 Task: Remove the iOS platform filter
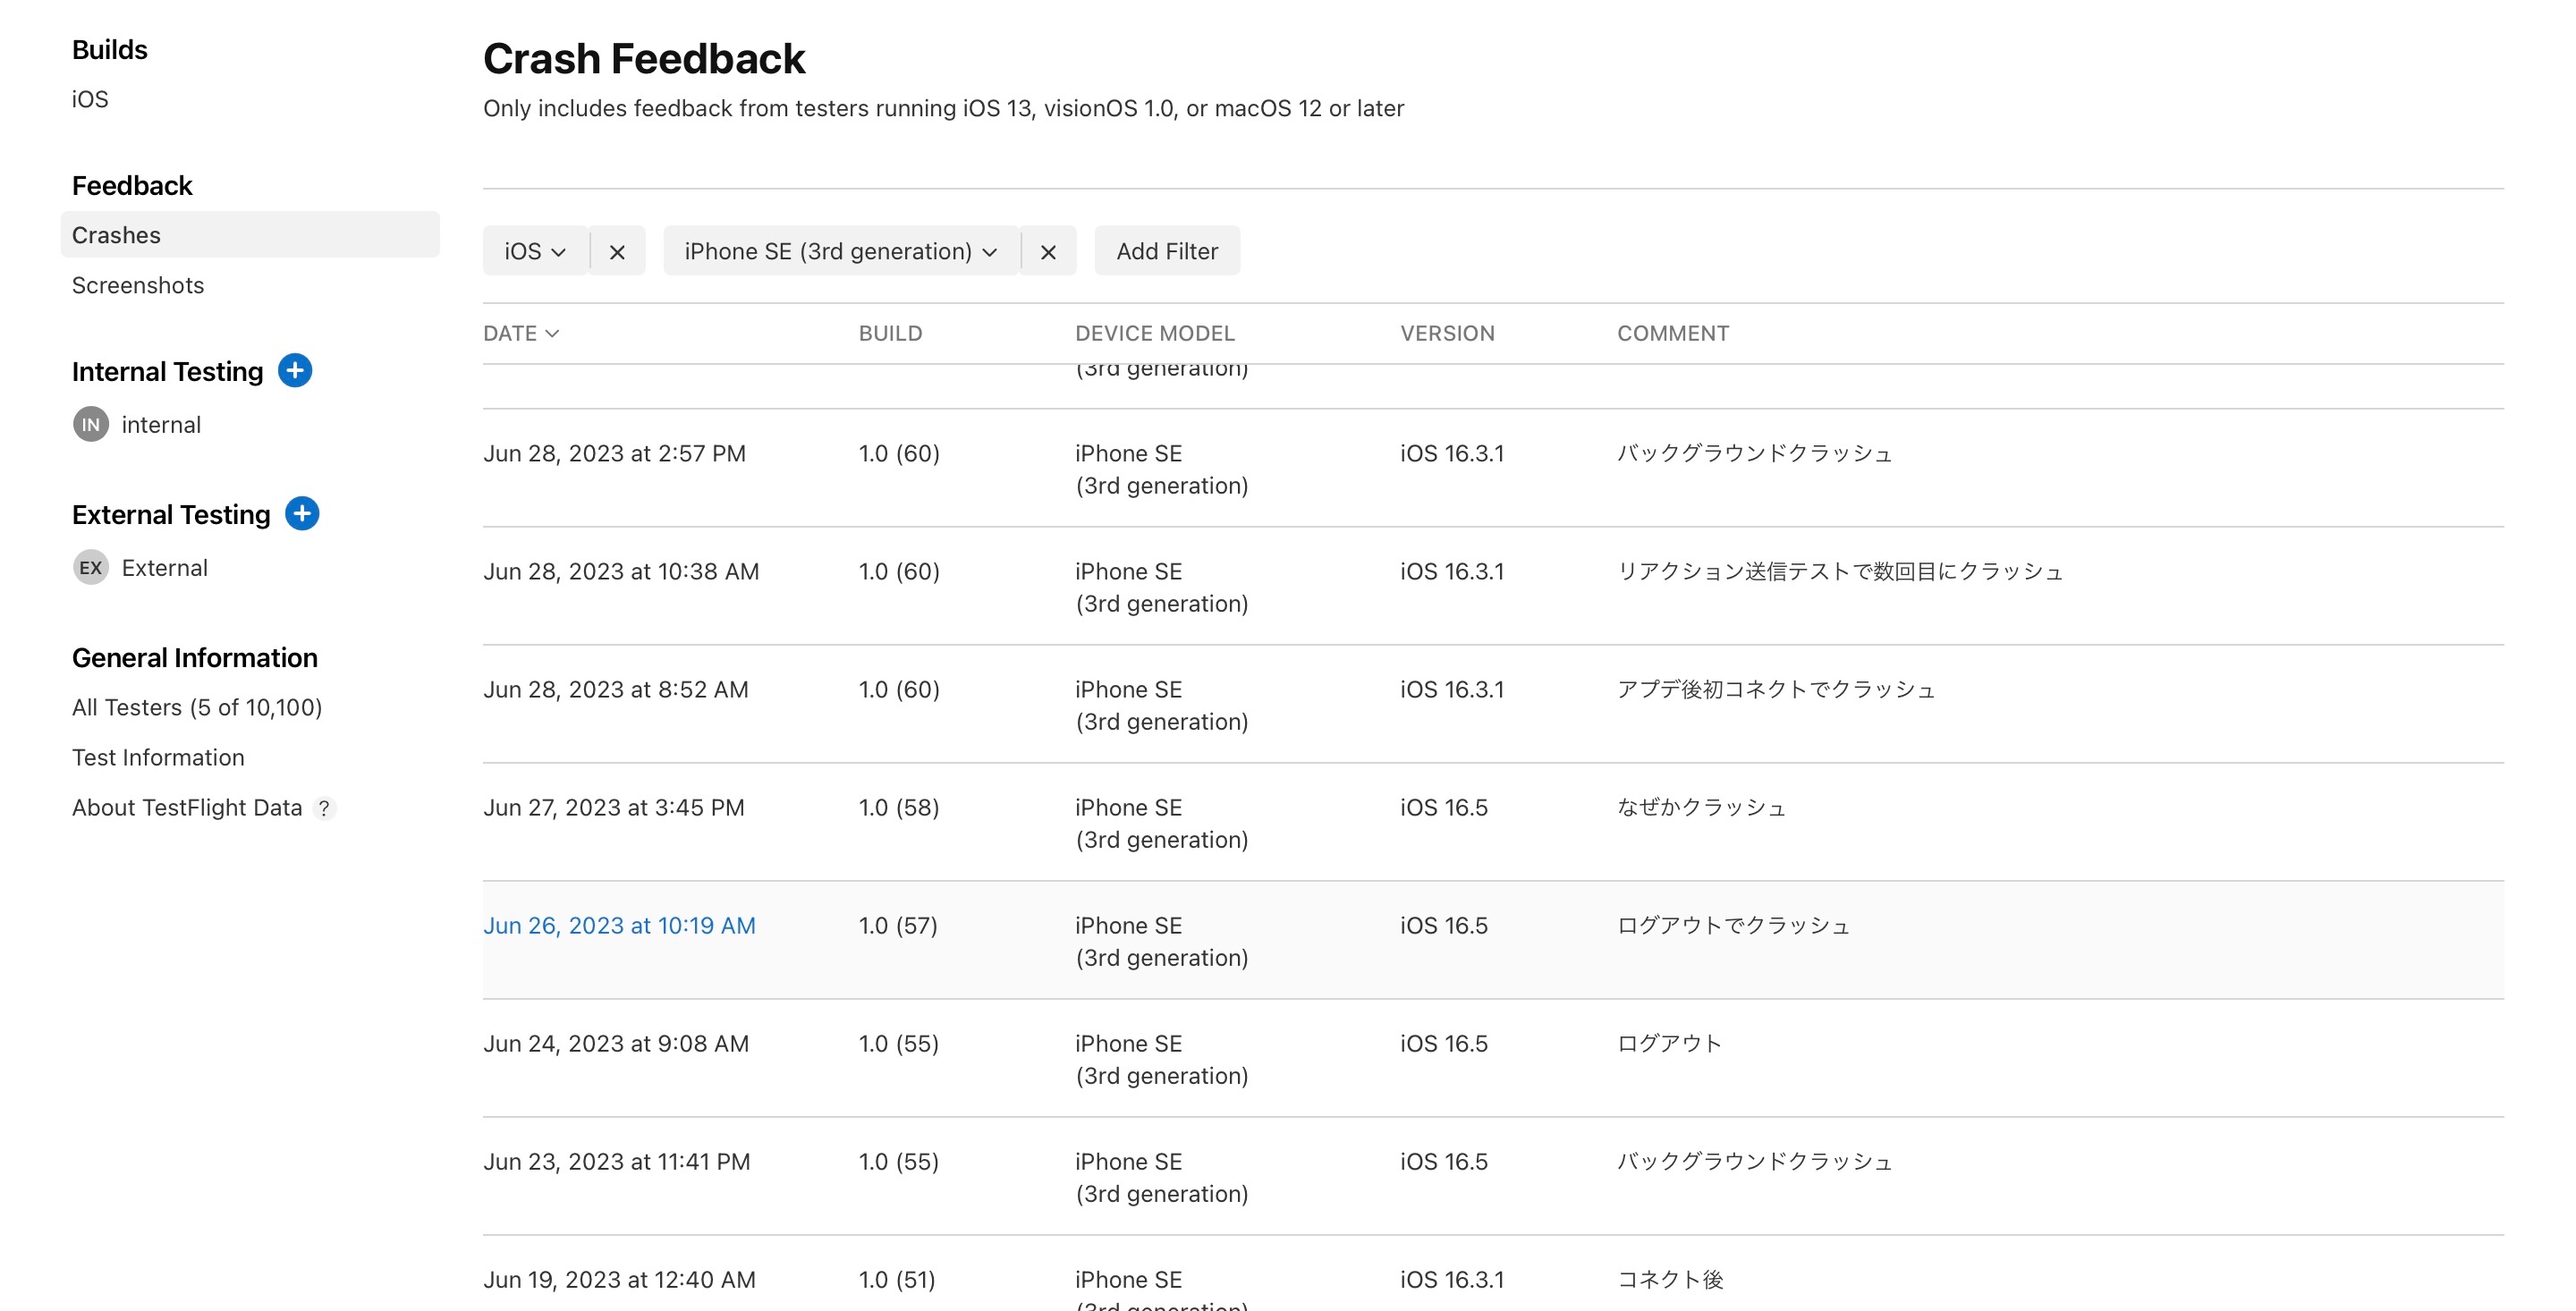click(617, 252)
